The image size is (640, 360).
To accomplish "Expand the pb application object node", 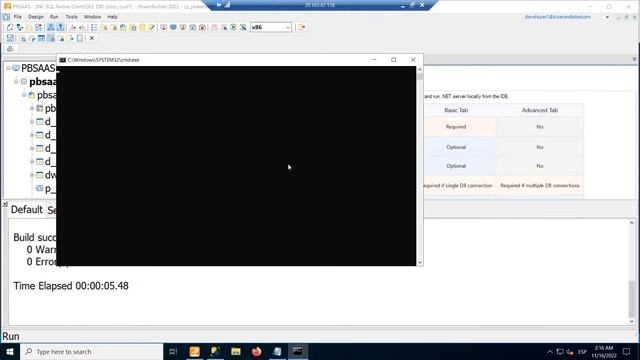I will tap(32, 109).
